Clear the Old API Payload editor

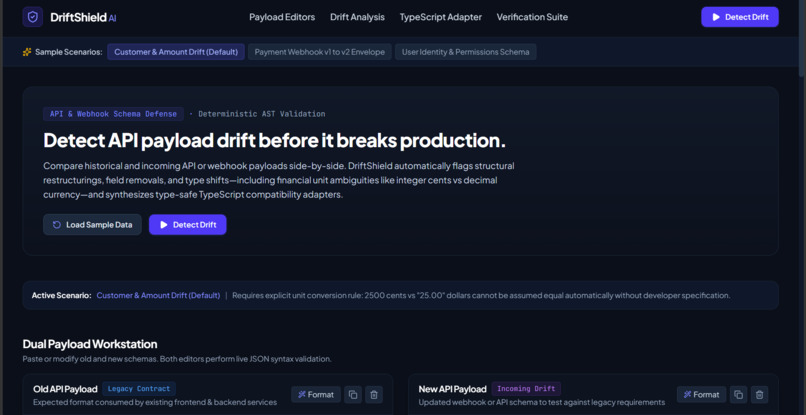pos(374,394)
